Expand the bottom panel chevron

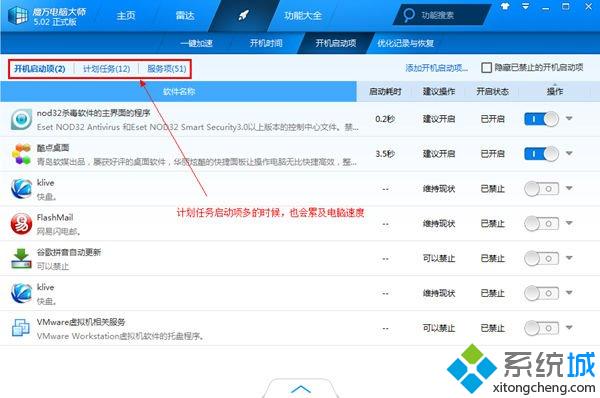(x=301, y=389)
